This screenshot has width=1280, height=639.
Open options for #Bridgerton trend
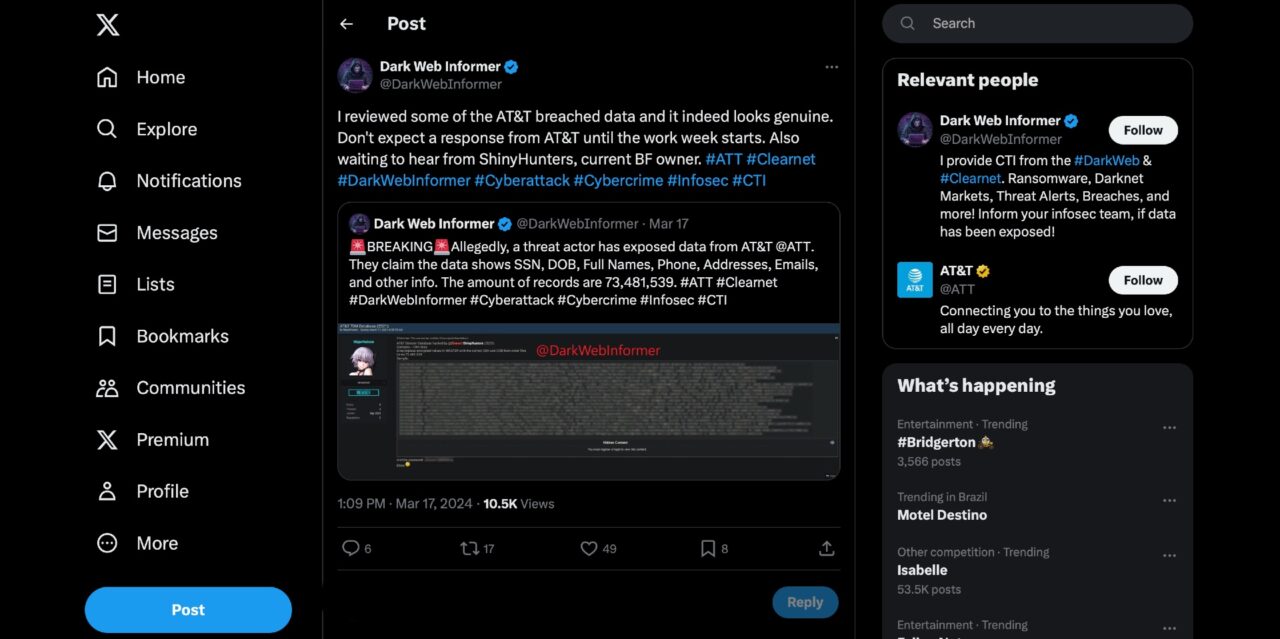click(x=1169, y=428)
